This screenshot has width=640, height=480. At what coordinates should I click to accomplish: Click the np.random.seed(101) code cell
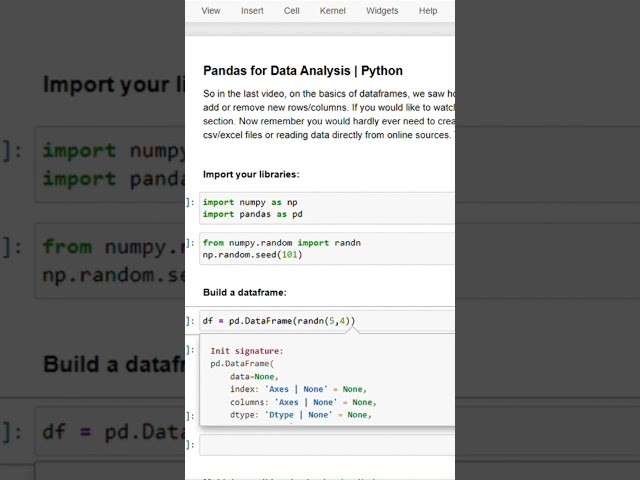(327, 249)
